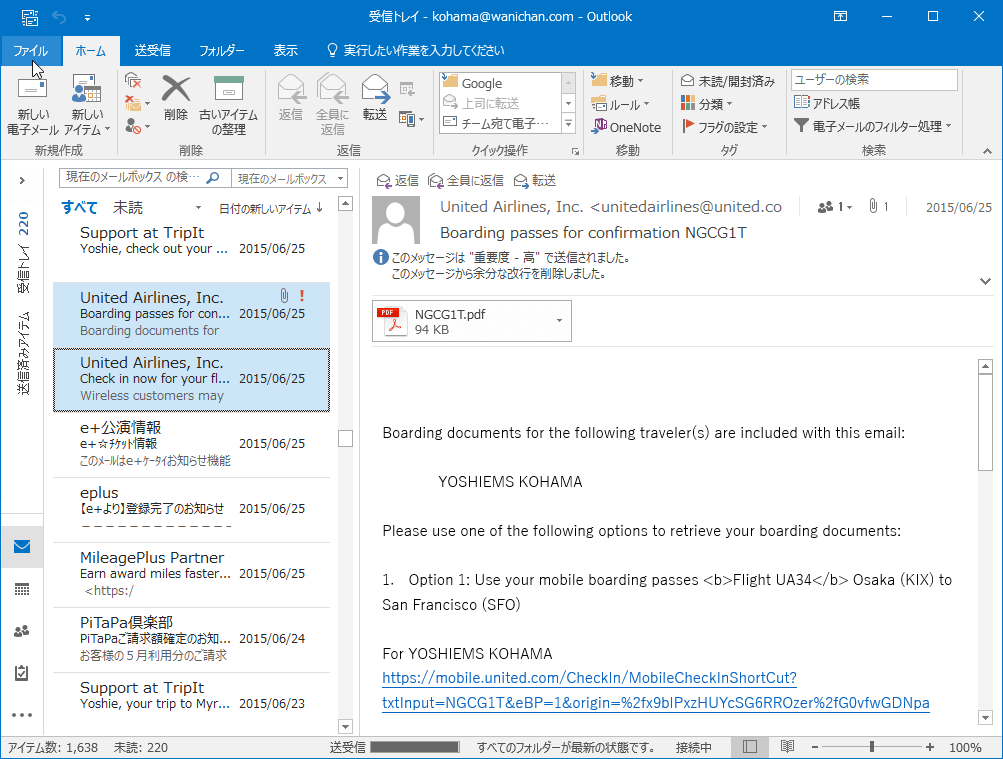Switch to the 表示 tab
Image resolution: width=1003 pixels, height=759 pixels.
tap(285, 51)
